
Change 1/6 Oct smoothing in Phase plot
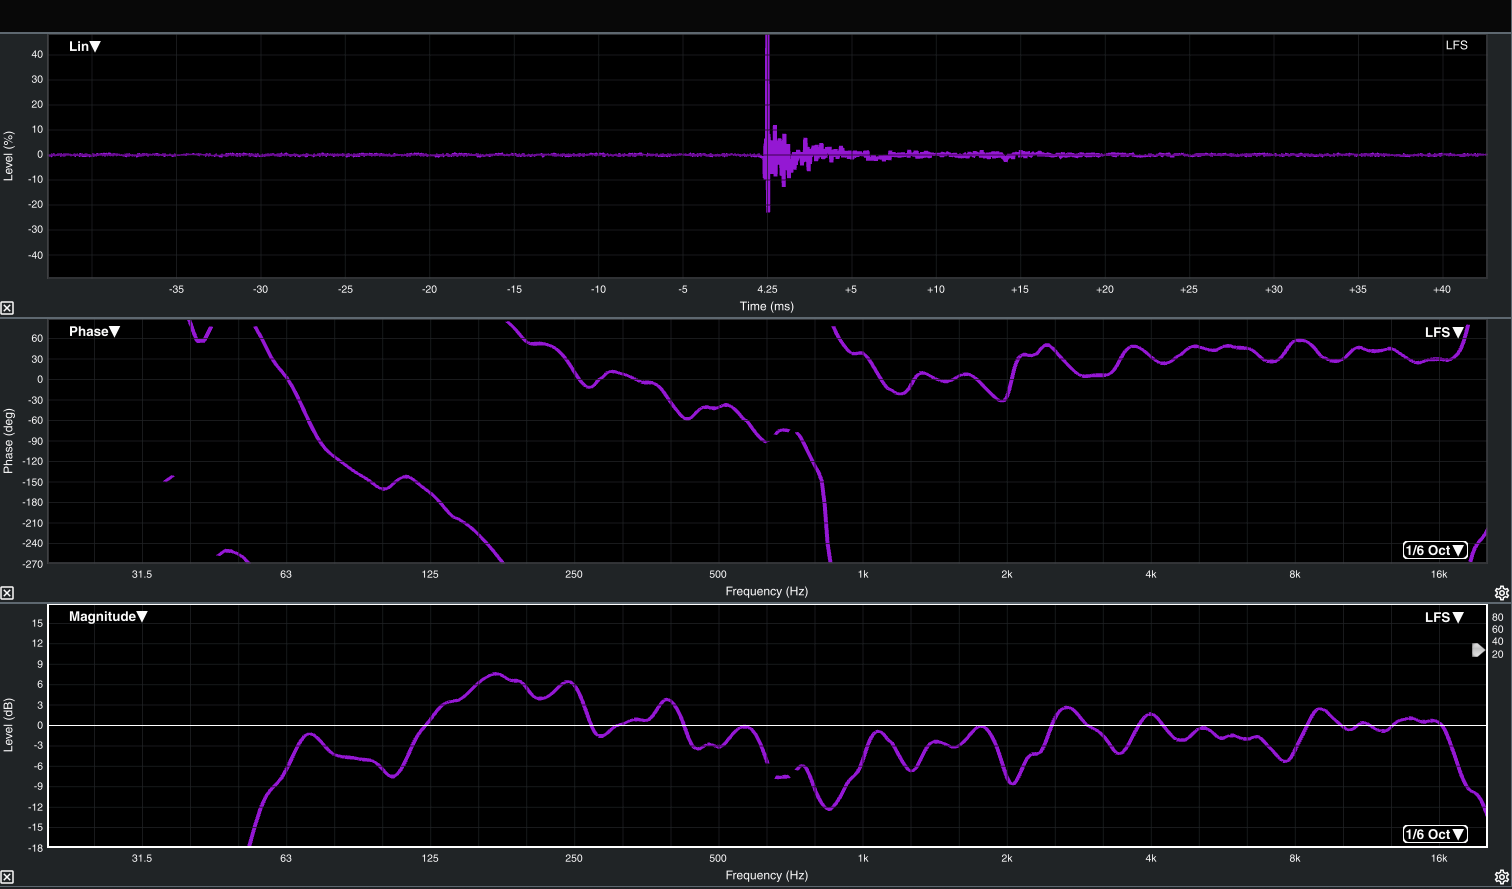point(1435,550)
